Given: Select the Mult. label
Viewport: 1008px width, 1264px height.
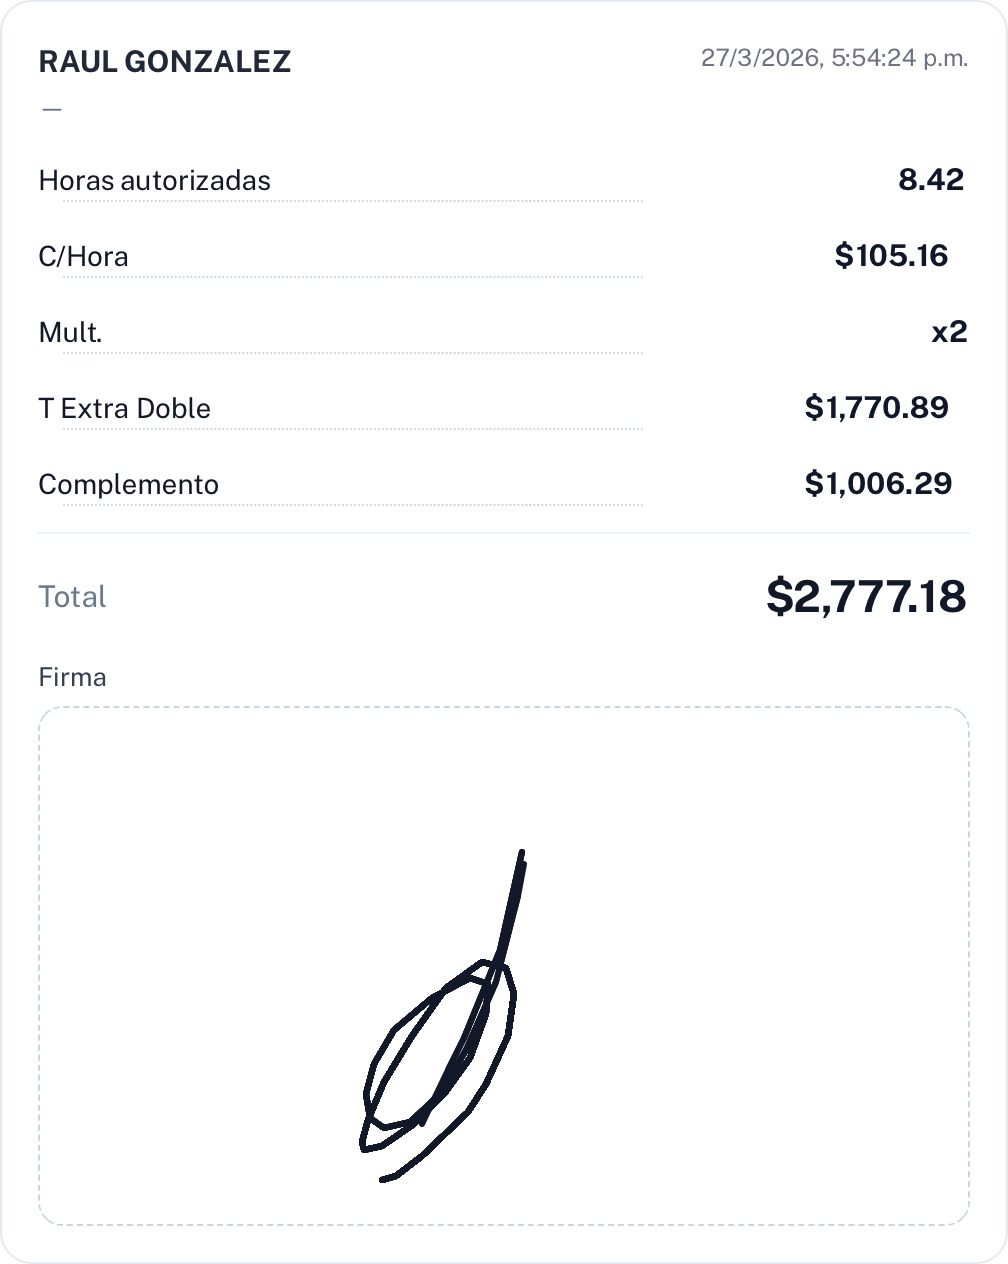Looking at the screenshot, I should pyautogui.click(x=70, y=333).
